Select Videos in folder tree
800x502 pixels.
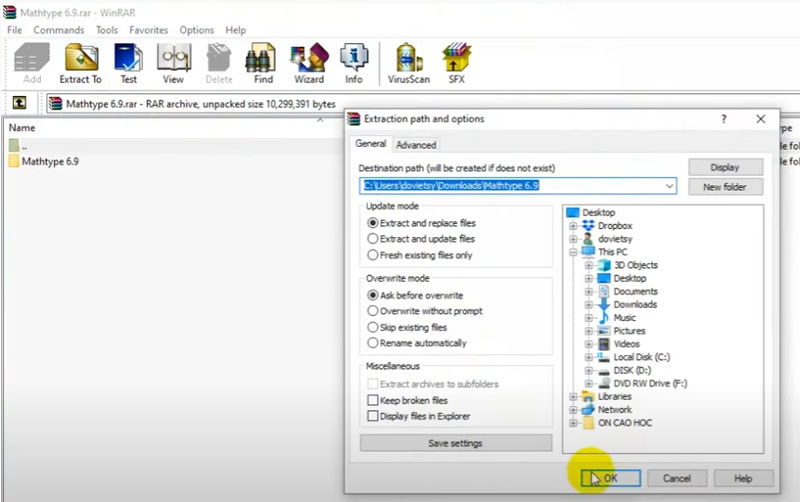tap(627, 344)
